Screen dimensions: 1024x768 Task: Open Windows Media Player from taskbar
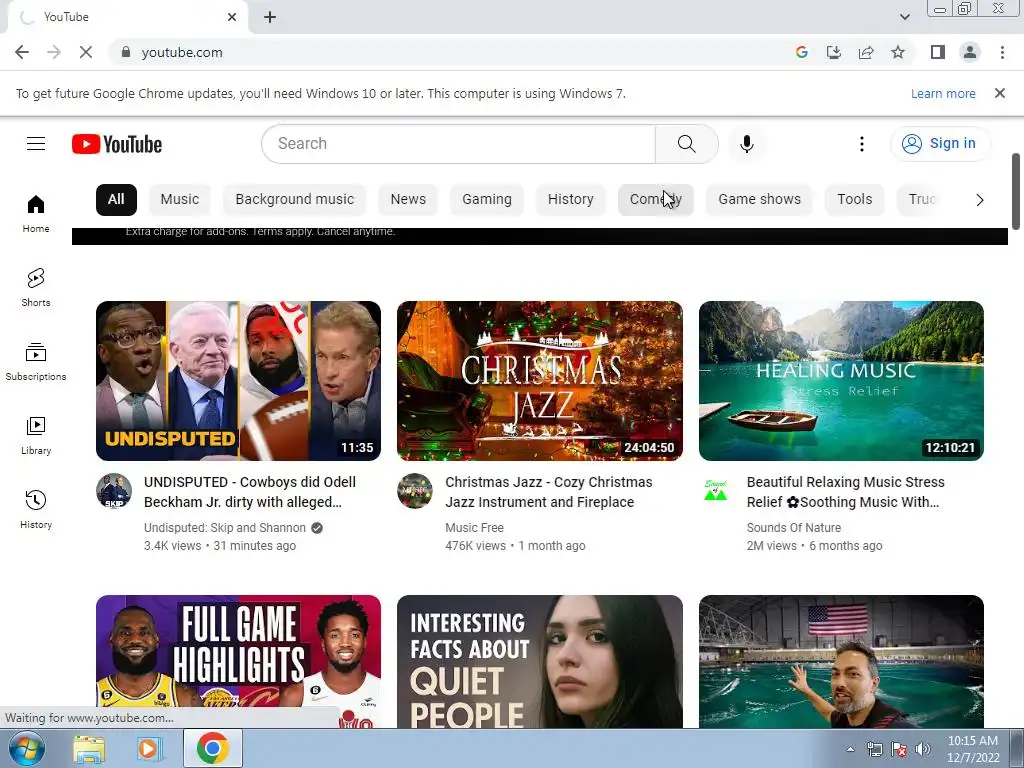[x=149, y=748]
